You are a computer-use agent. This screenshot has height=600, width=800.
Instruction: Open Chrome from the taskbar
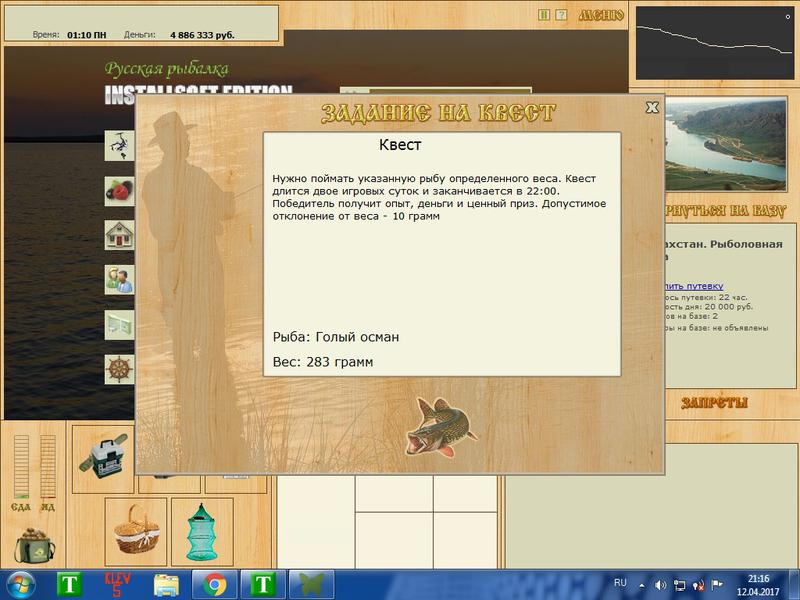point(215,585)
